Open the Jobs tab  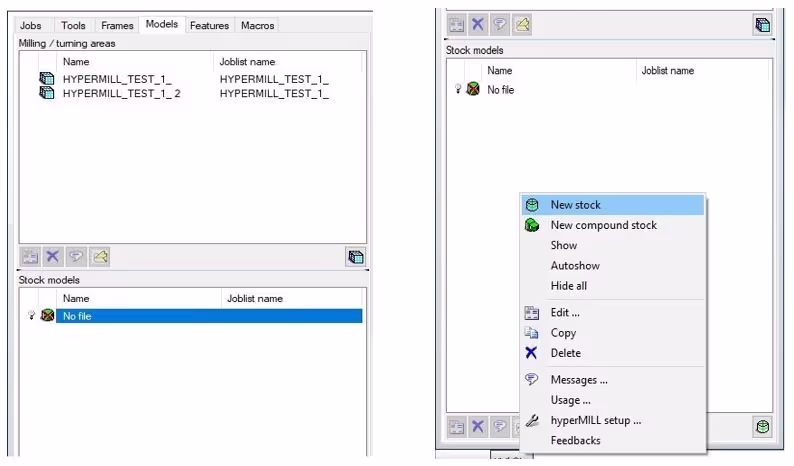coord(30,25)
